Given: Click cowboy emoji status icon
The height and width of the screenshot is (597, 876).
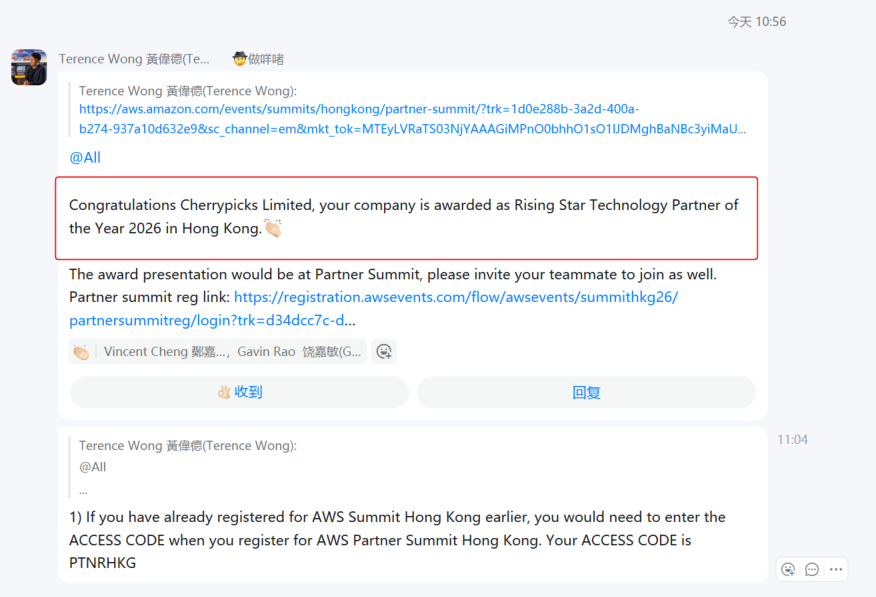Looking at the screenshot, I should [240, 59].
